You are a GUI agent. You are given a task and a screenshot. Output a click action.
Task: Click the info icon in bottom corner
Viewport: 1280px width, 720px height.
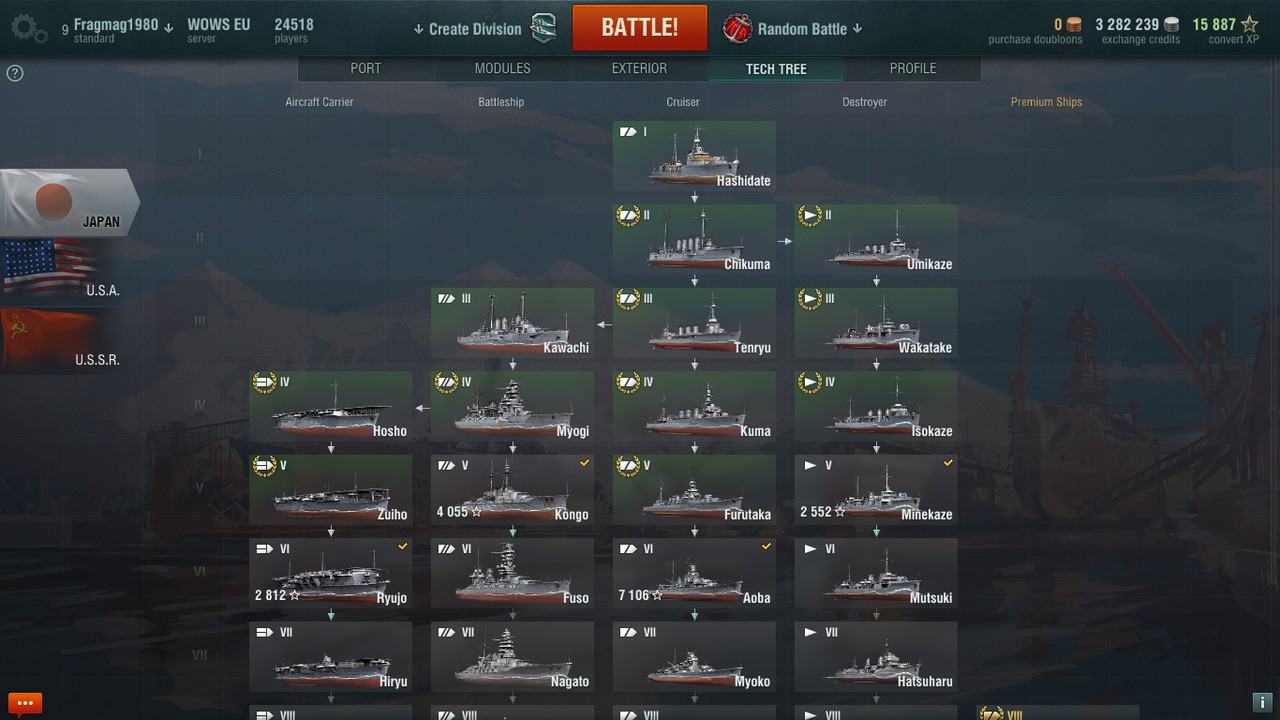click(x=1262, y=702)
